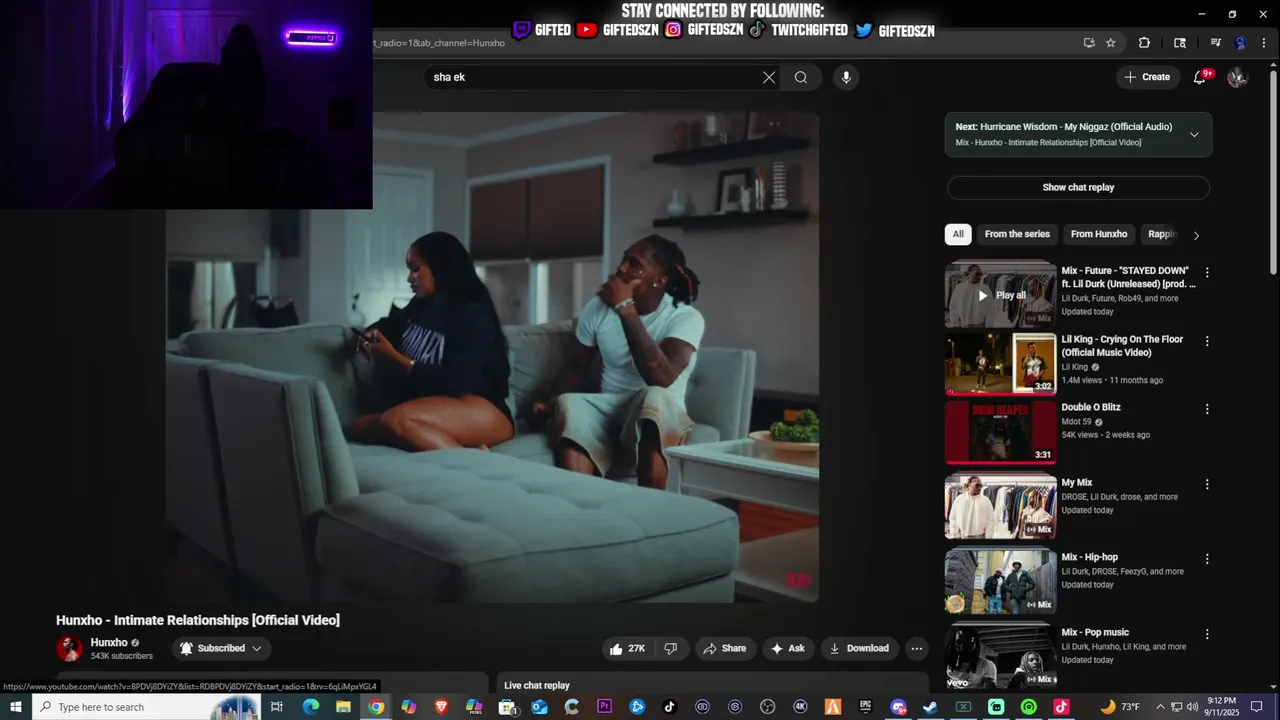1280x720 pixels.
Task: Click the Create button
Action: (1147, 77)
